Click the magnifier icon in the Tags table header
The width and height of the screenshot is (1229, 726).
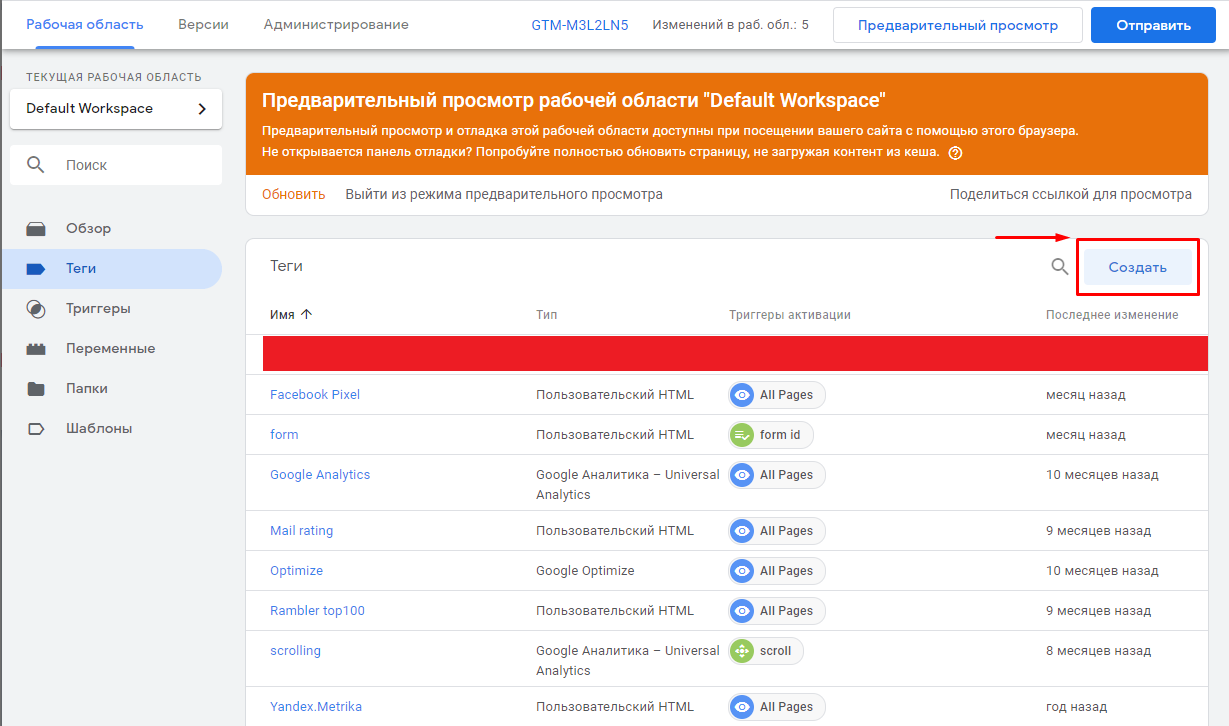1059,267
